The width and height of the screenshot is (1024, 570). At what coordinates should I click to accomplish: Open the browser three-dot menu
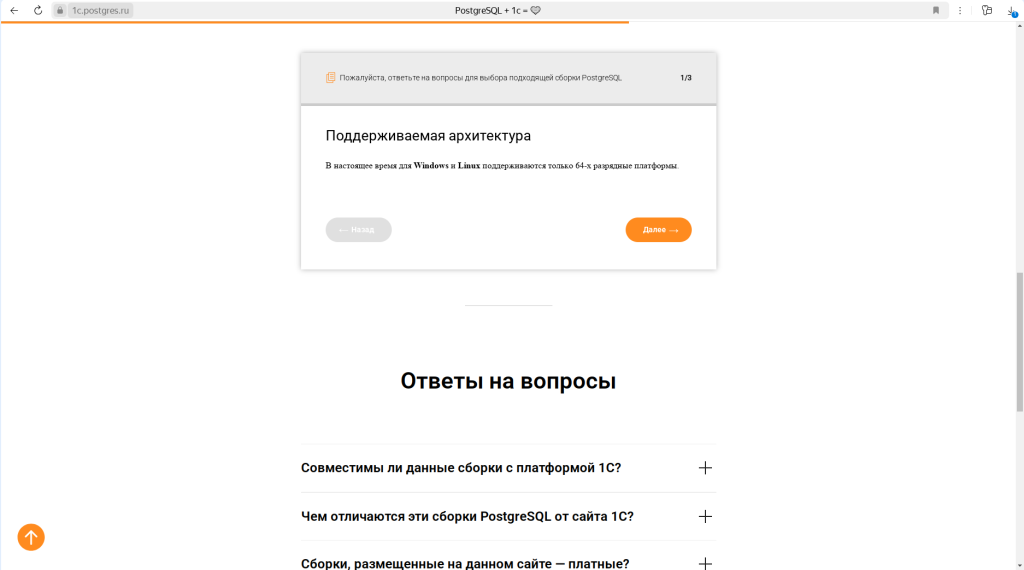tap(960, 10)
